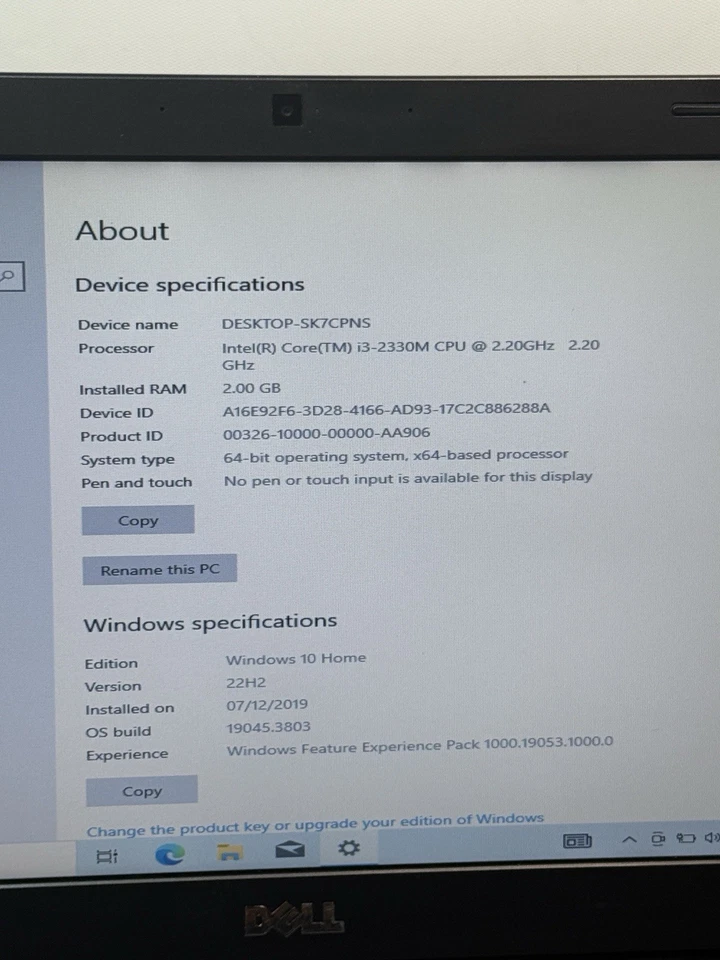Click the Device name label
Screen dimensions: 720x960
pos(128,324)
